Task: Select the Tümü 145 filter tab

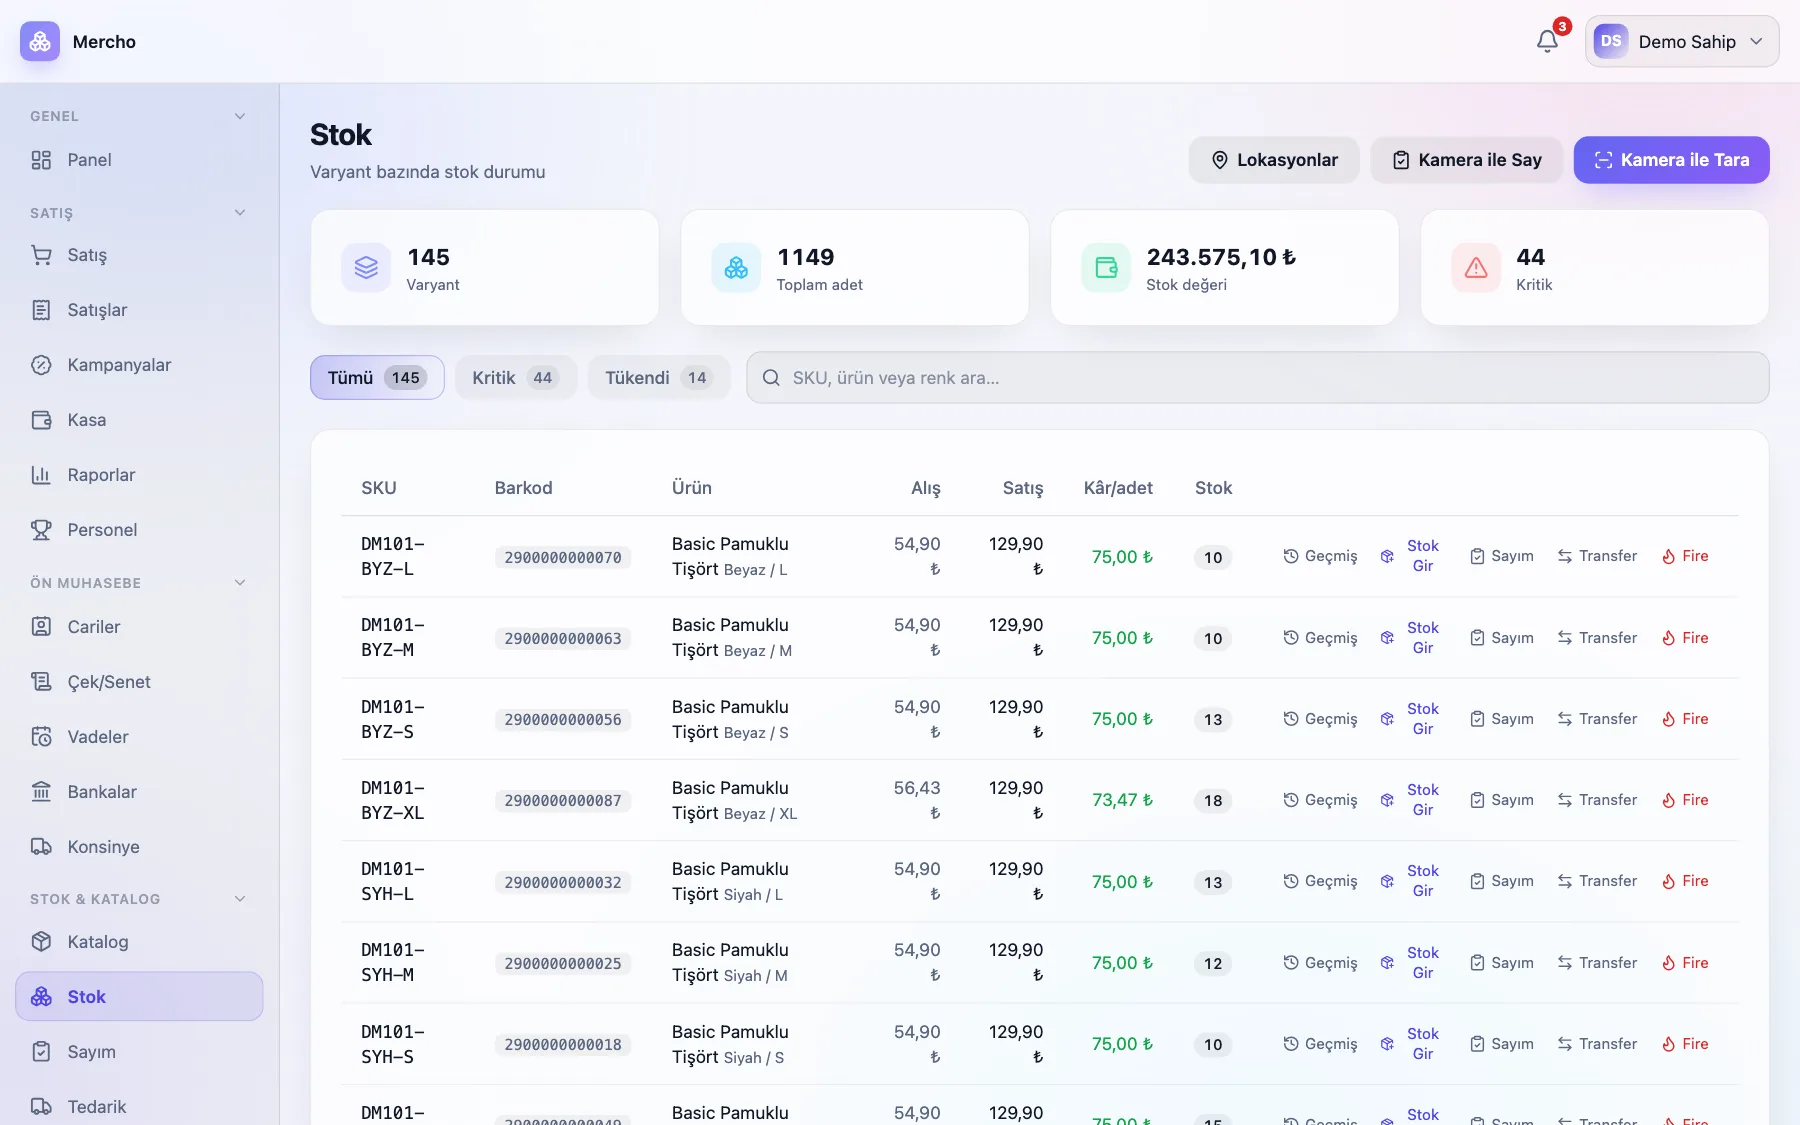Action: click(x=377, y=377)
